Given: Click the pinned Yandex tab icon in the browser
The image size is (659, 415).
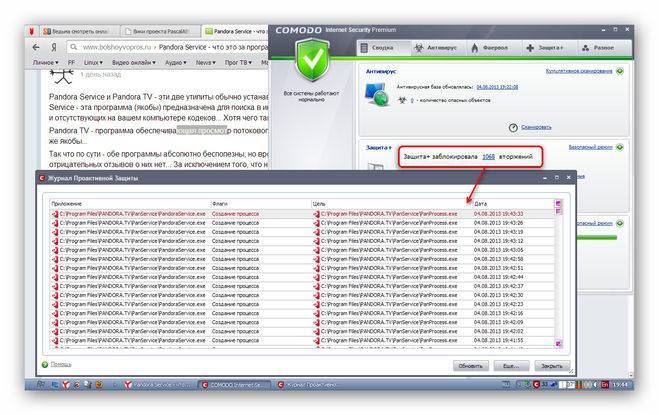Looking at the screenshot, I should [32, 32].
